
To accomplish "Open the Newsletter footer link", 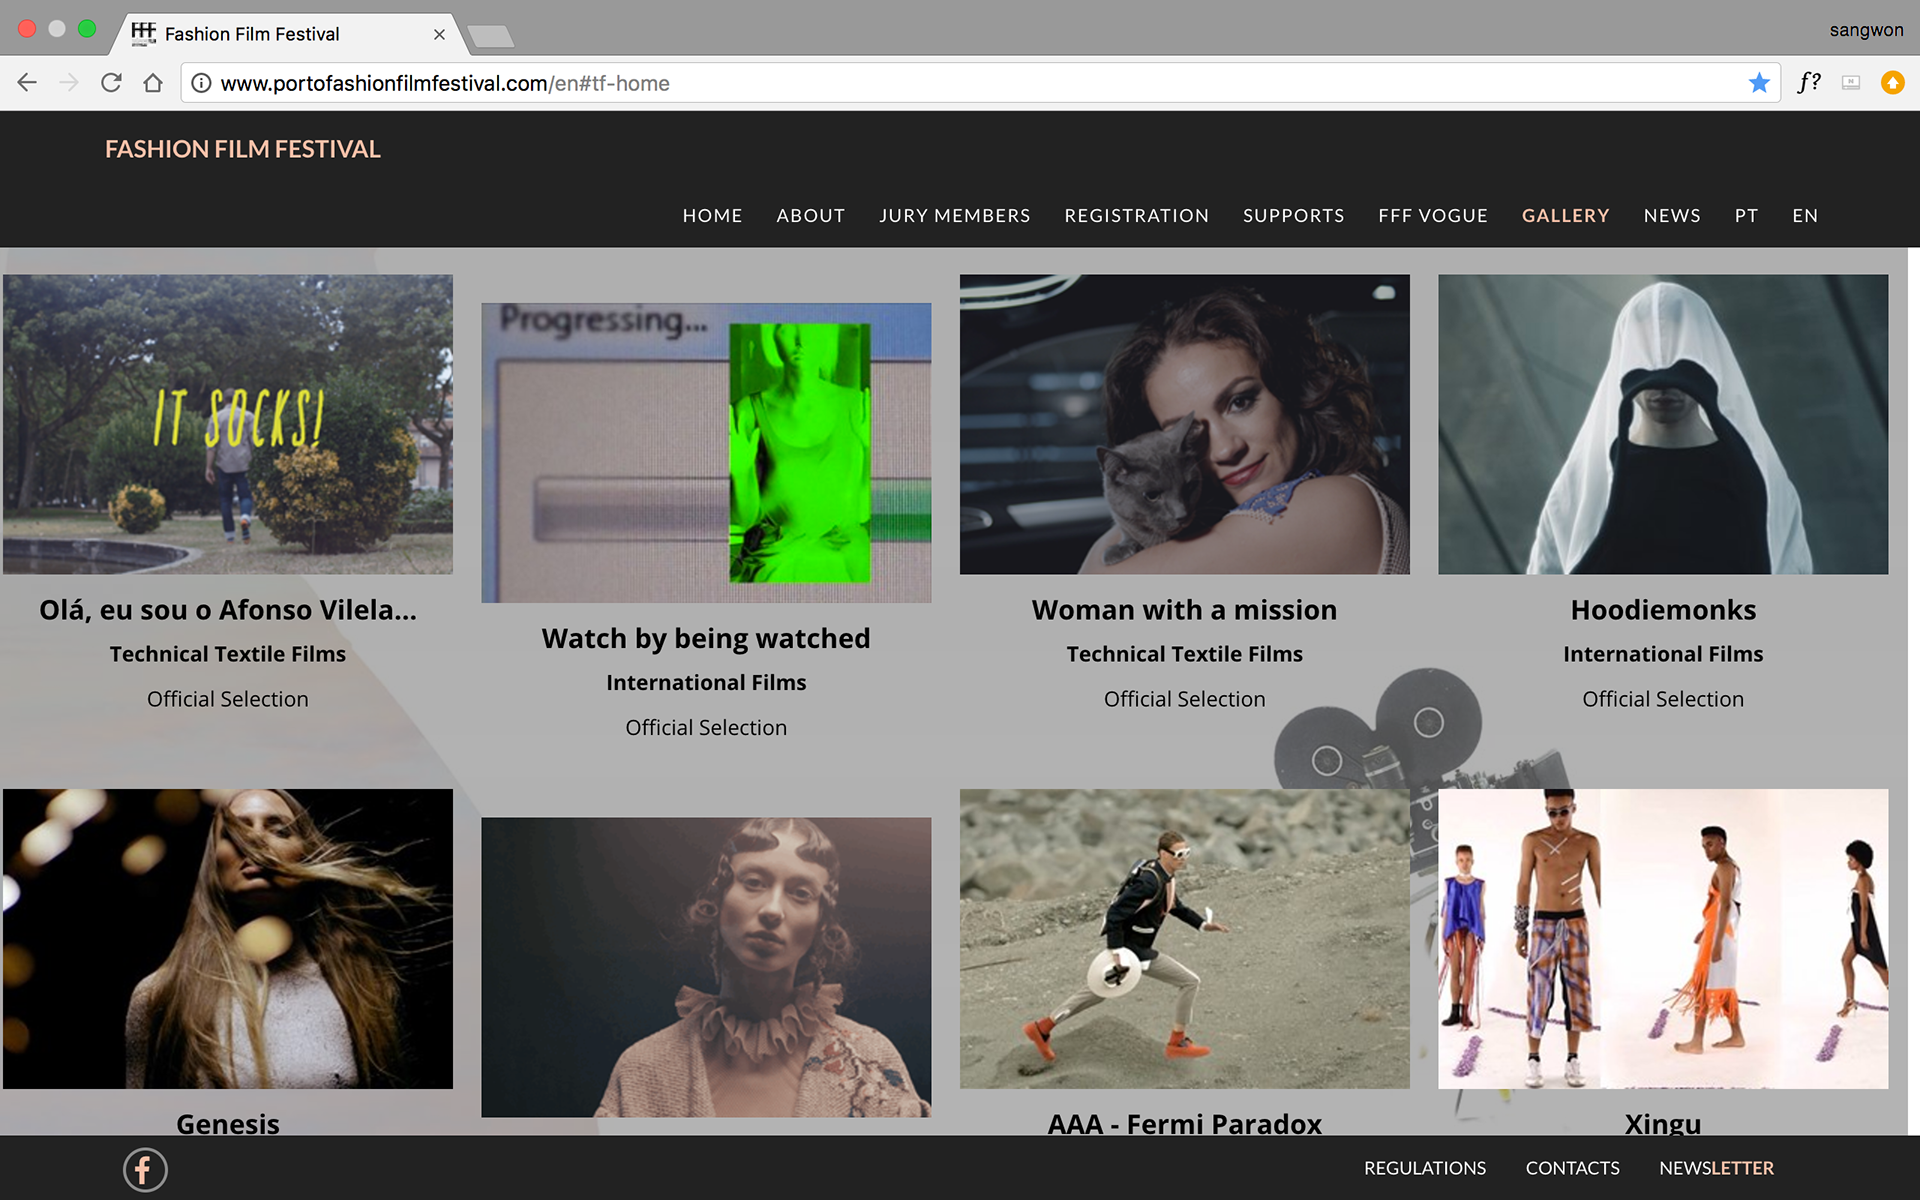I will [x=1716, y=1168].
